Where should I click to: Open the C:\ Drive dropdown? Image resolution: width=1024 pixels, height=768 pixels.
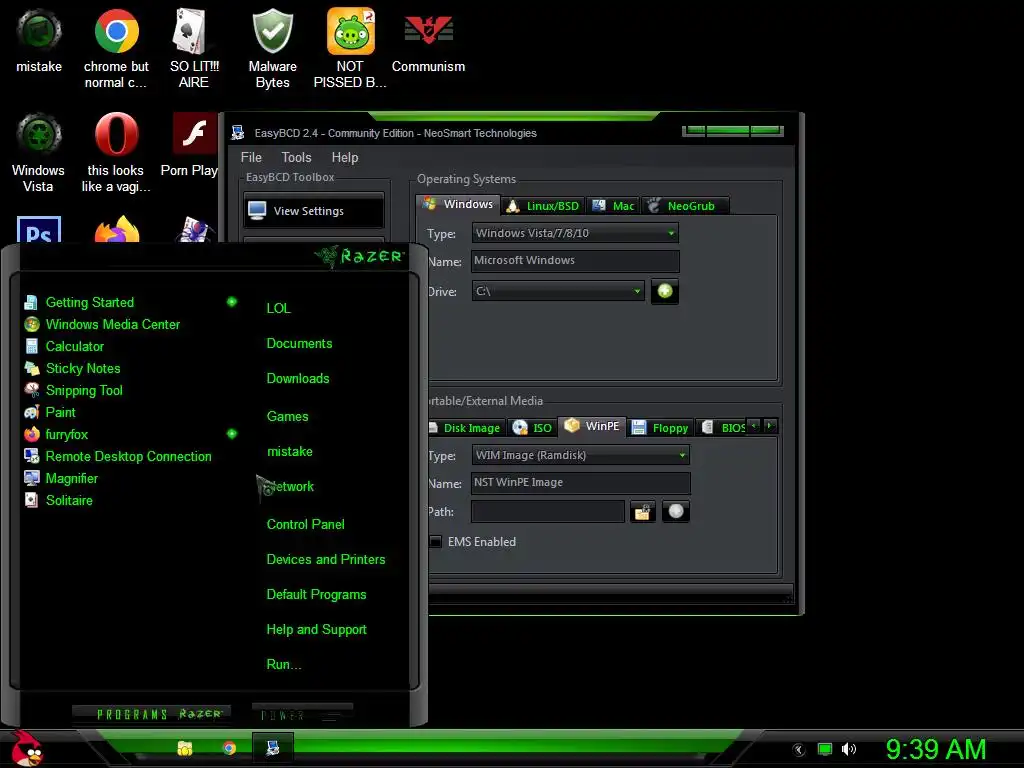558,291
